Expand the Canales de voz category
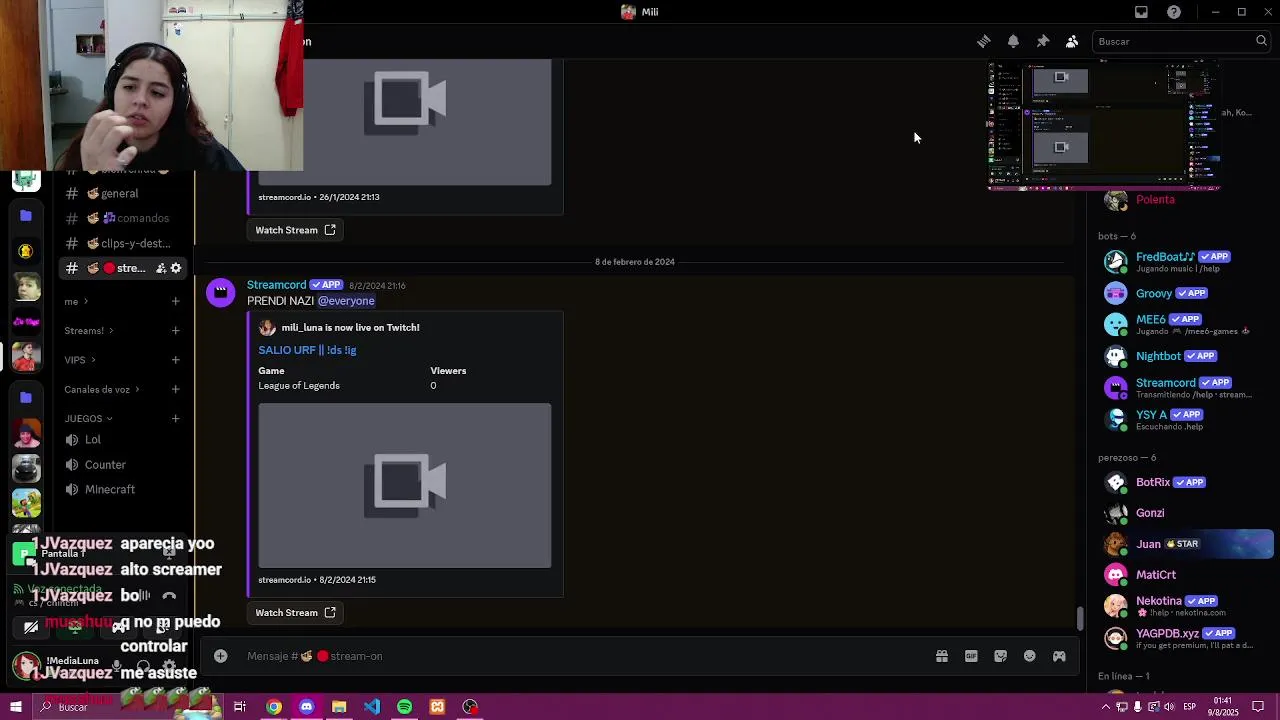This screenshot has height=720, width=1280. pyautogui.click(x=101, y=389)
